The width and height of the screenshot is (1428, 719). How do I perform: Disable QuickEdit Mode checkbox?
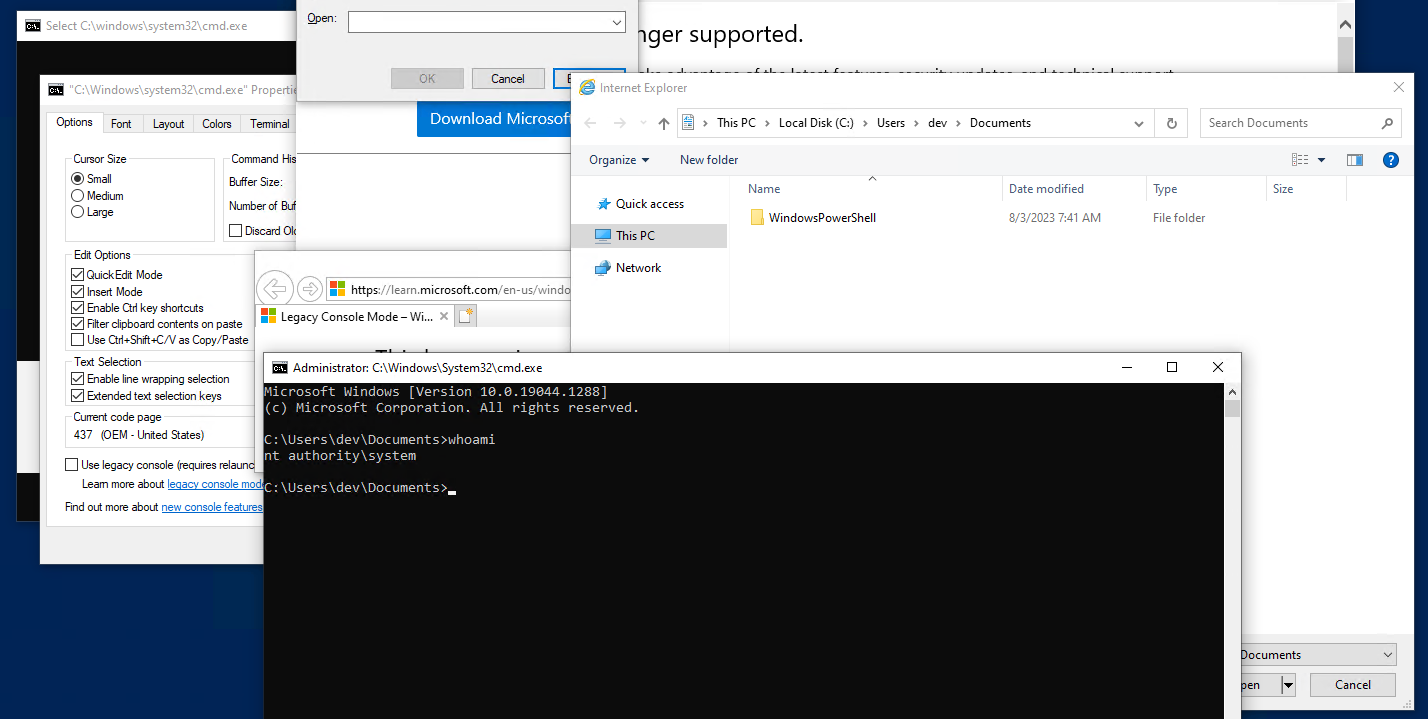click(78, 275)
